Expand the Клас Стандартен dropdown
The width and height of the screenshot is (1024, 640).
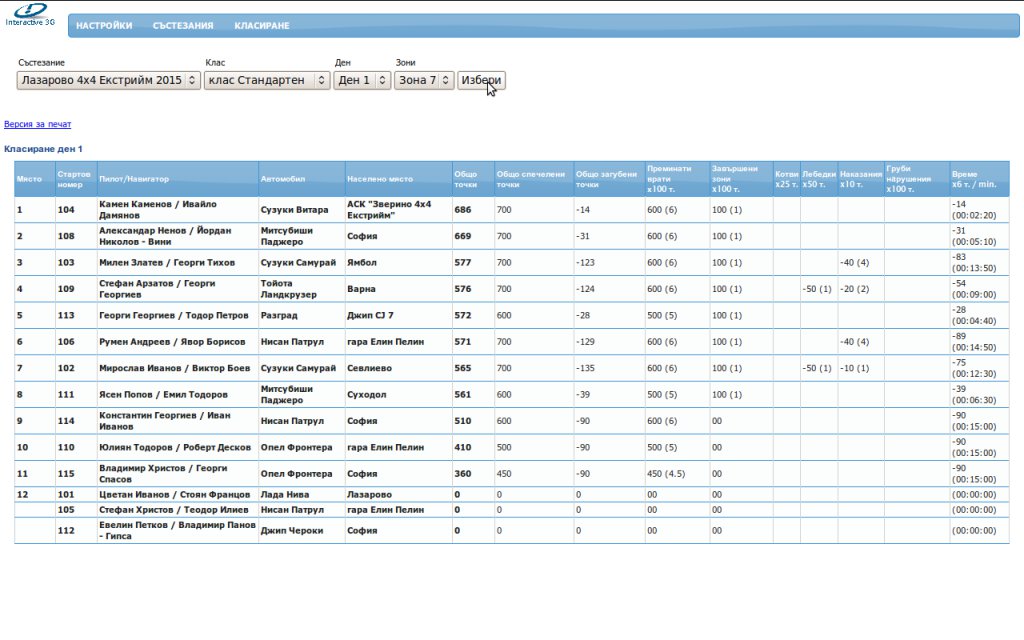(x=266, y=80)
